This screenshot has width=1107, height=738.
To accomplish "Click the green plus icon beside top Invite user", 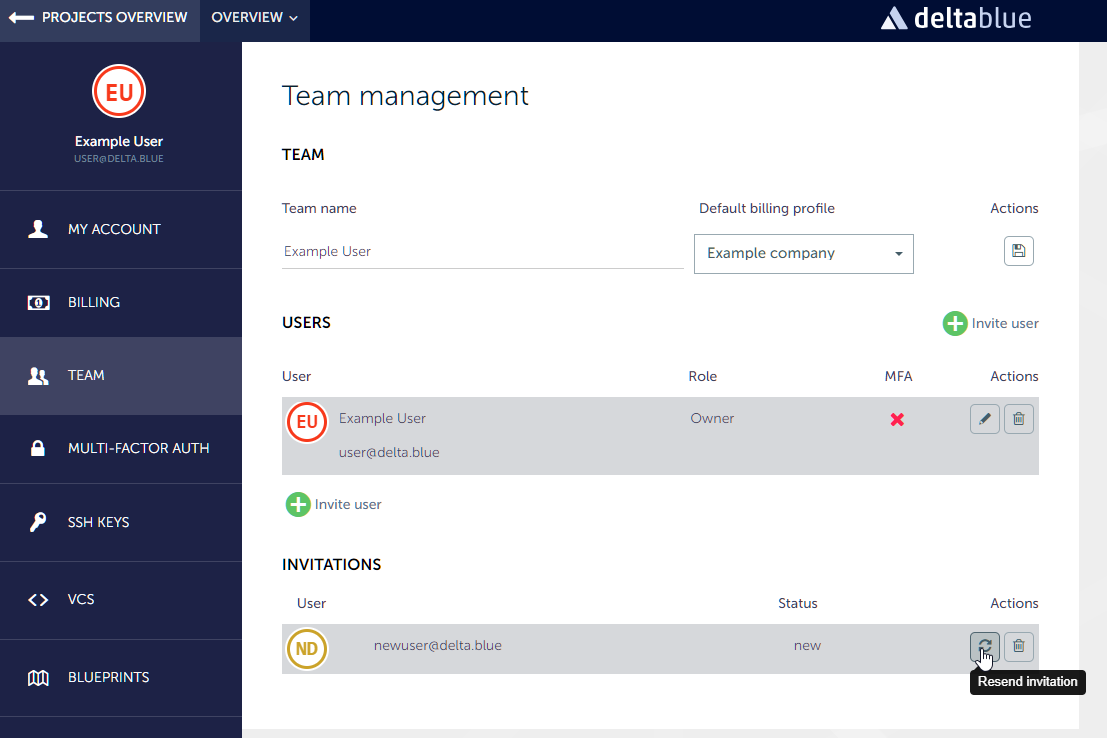I will 955,323.
